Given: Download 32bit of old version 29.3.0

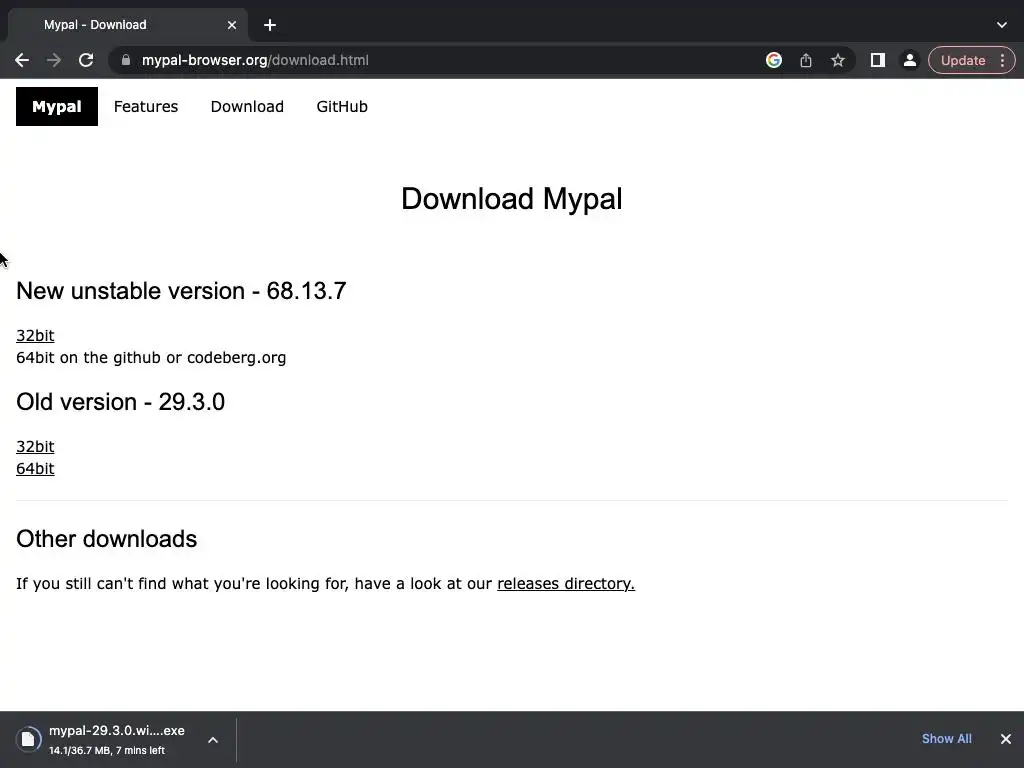Looking at the screenshot, I should coord(35,447).
